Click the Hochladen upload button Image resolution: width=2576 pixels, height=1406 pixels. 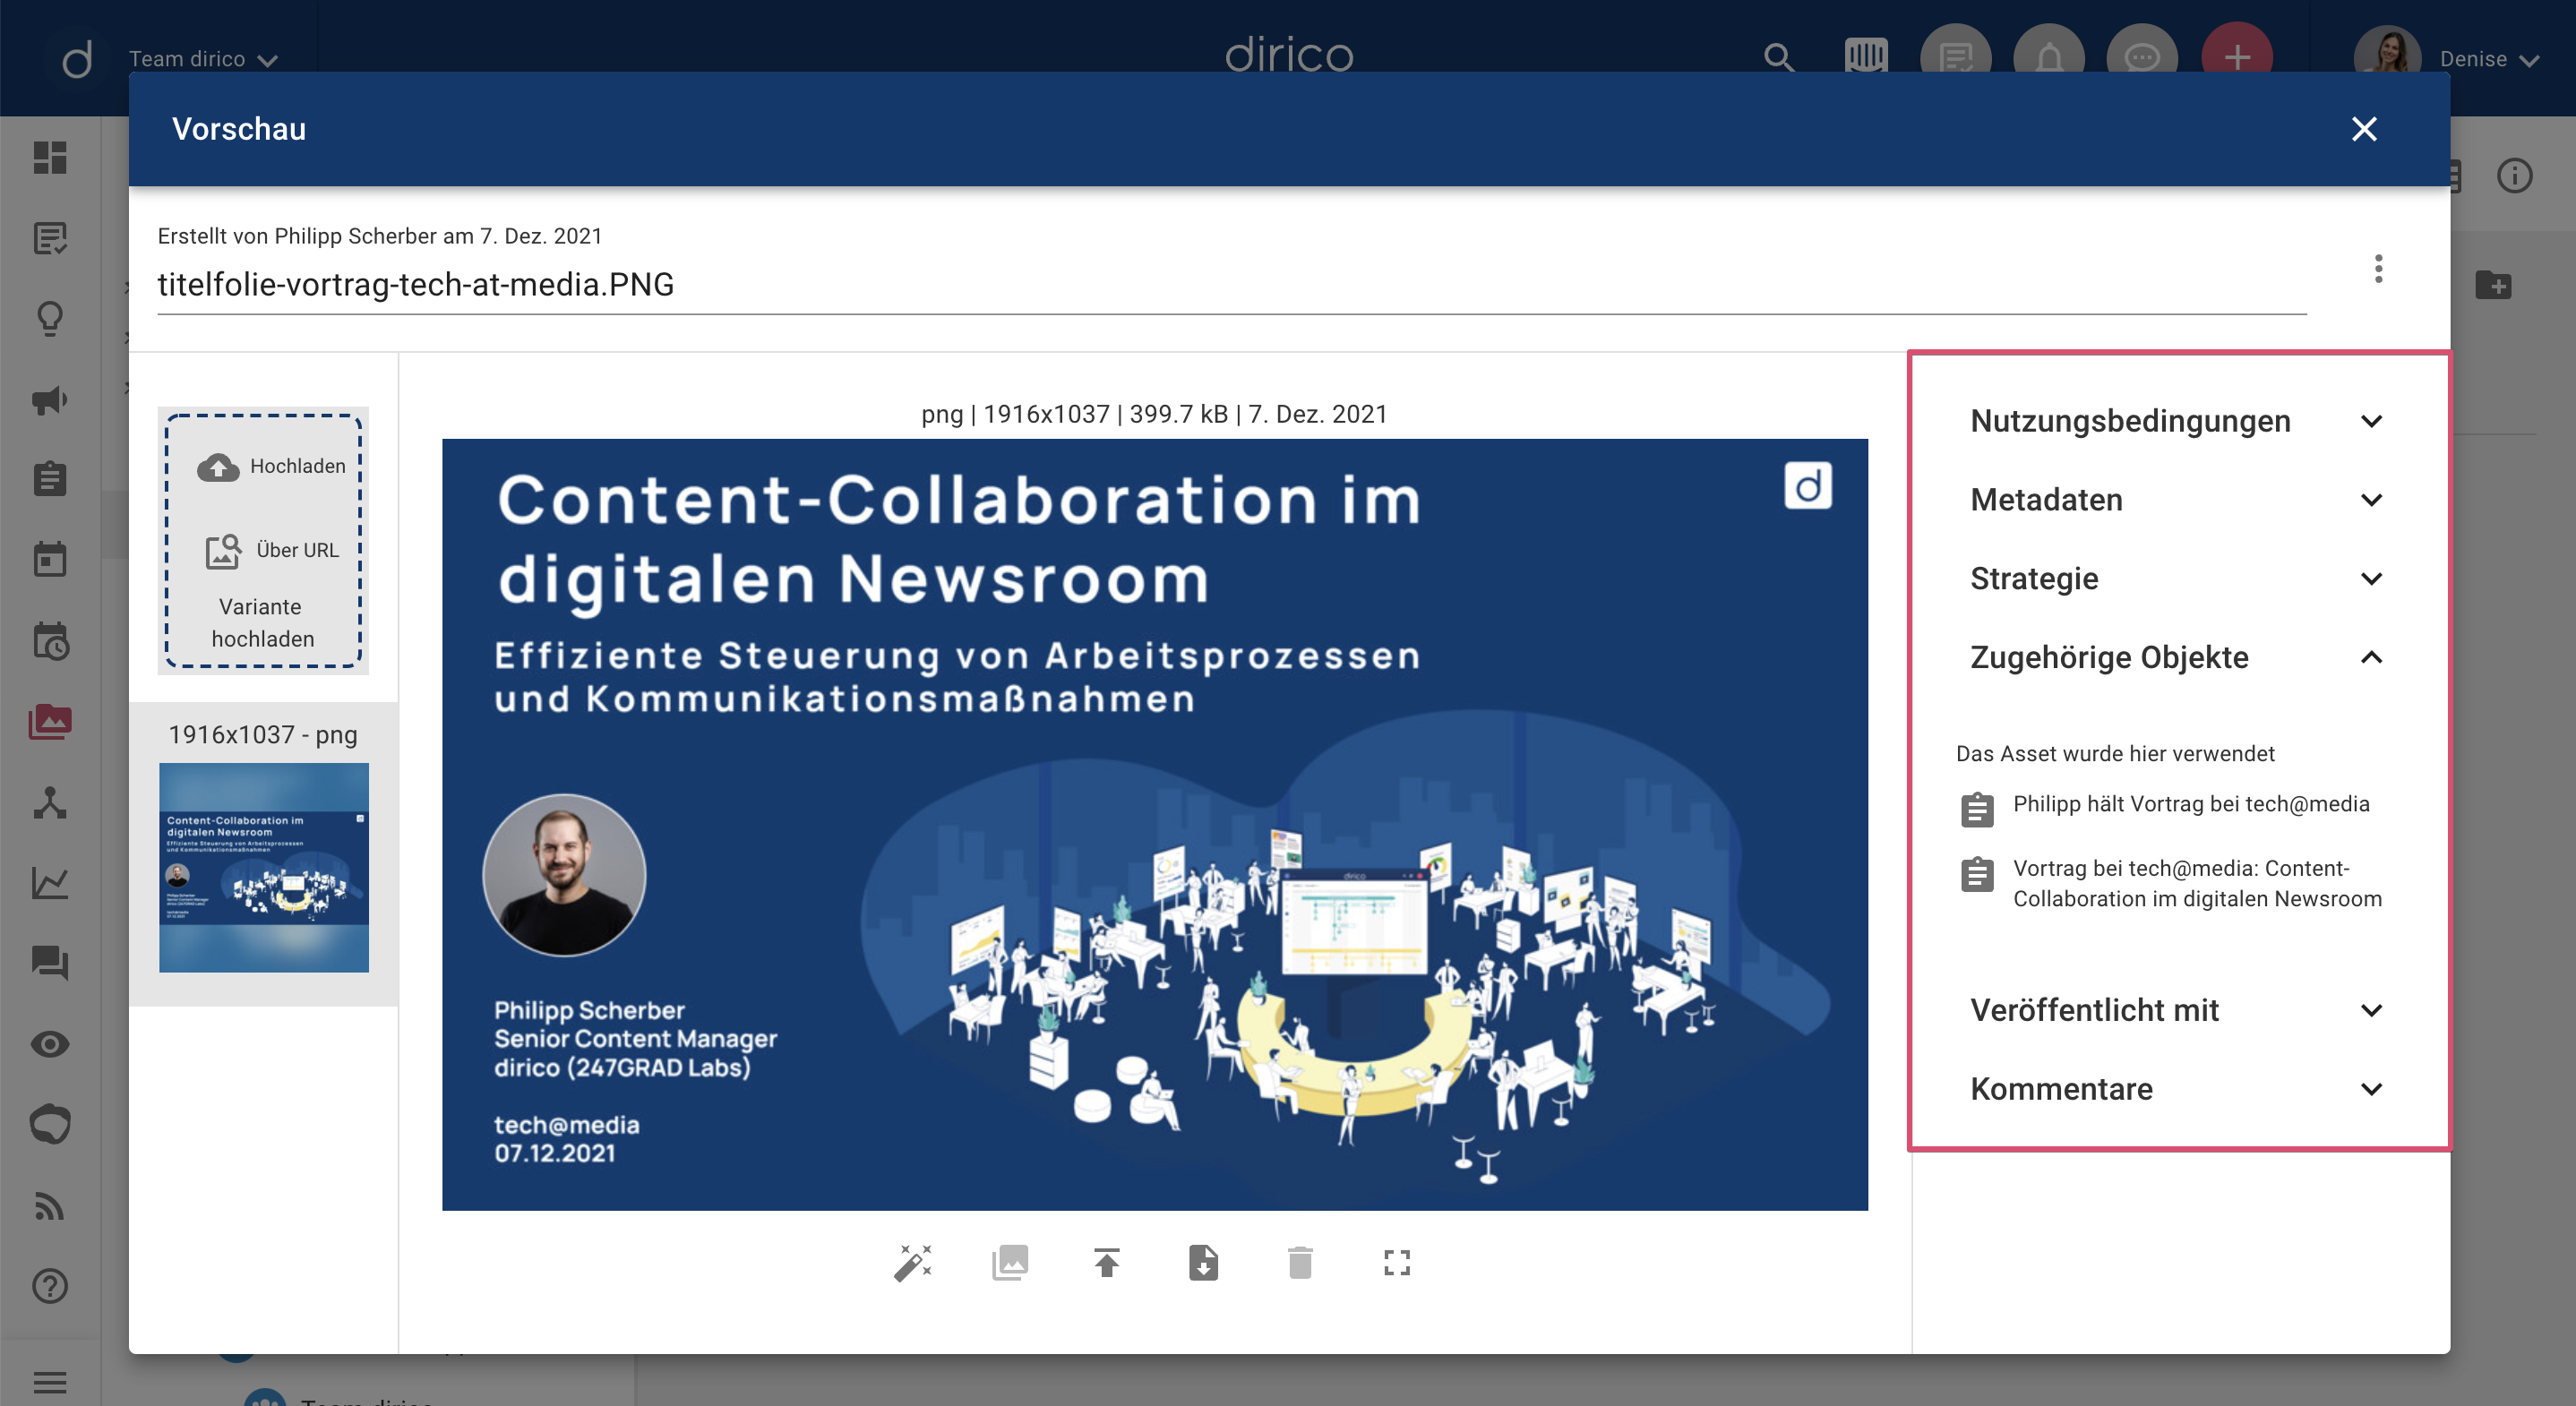point(271,466)
